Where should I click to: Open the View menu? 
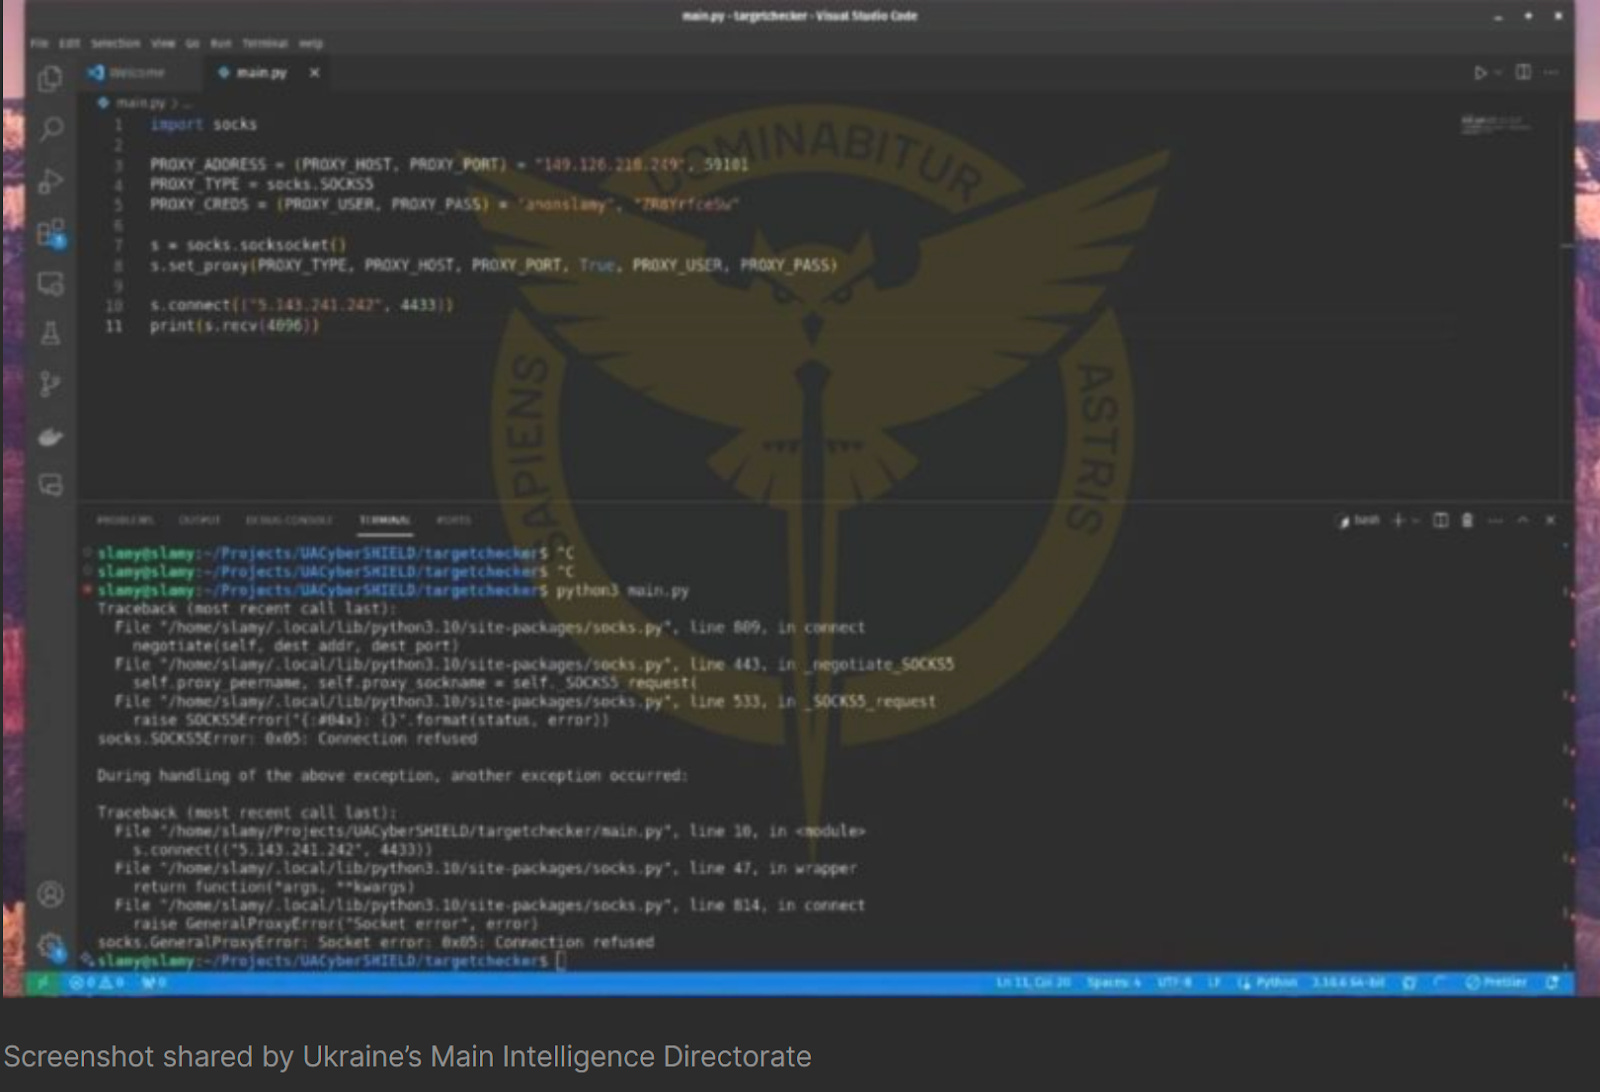[x=163, y=43]
